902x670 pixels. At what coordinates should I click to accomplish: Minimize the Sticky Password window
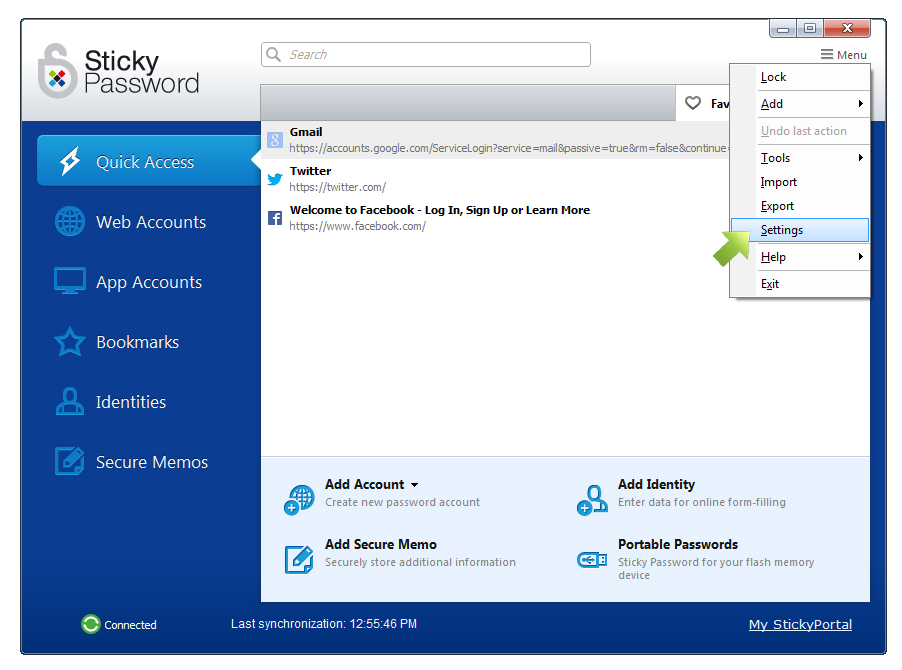click(x=783, y=28)
